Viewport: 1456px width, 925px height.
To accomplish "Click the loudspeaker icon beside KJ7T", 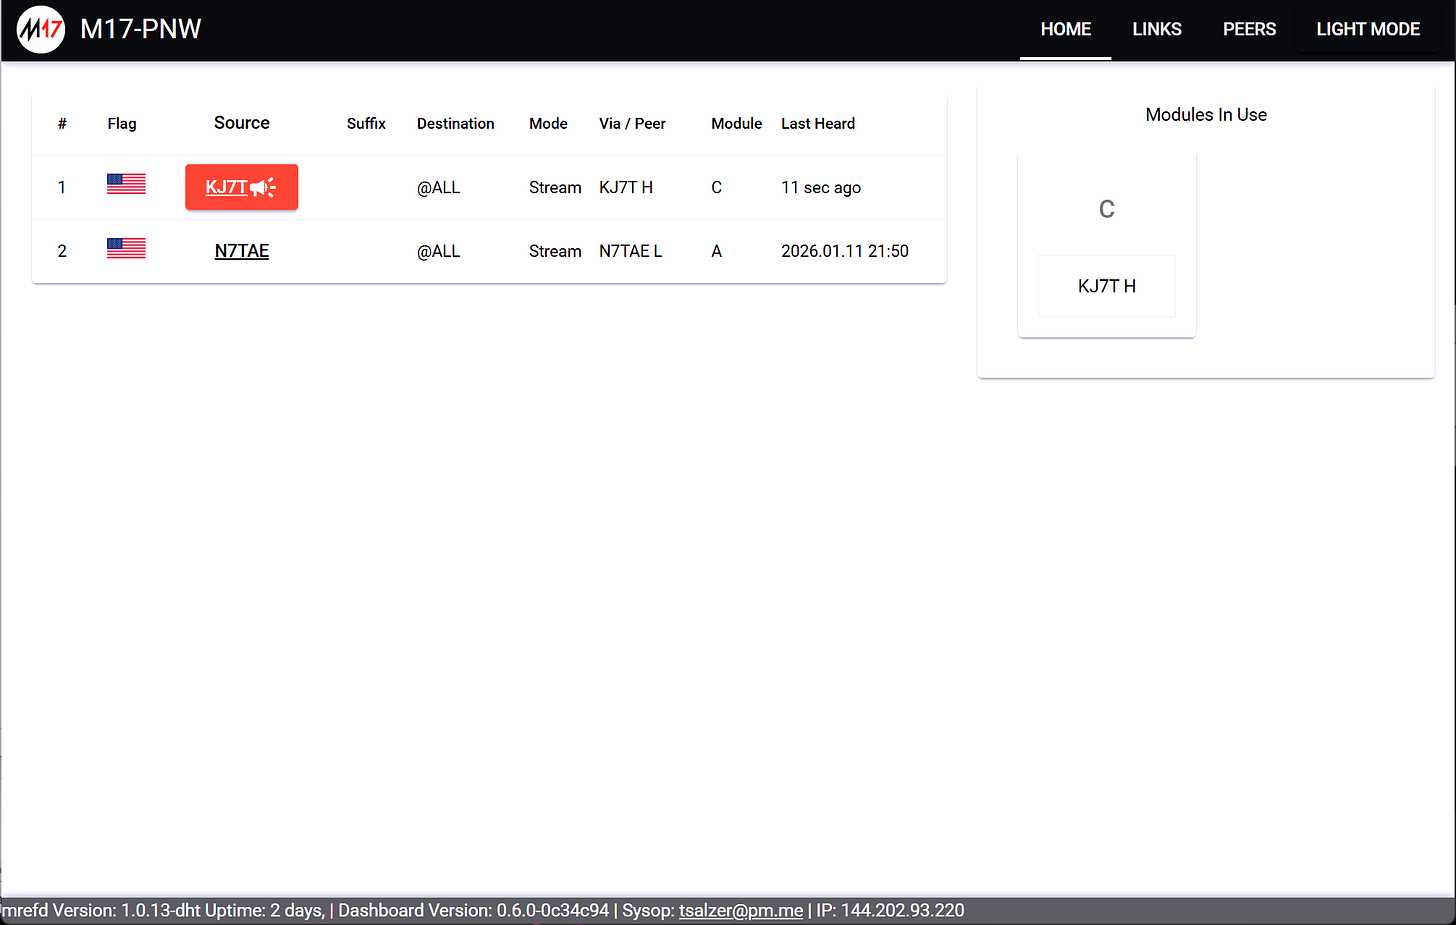I will pos(263,187).
